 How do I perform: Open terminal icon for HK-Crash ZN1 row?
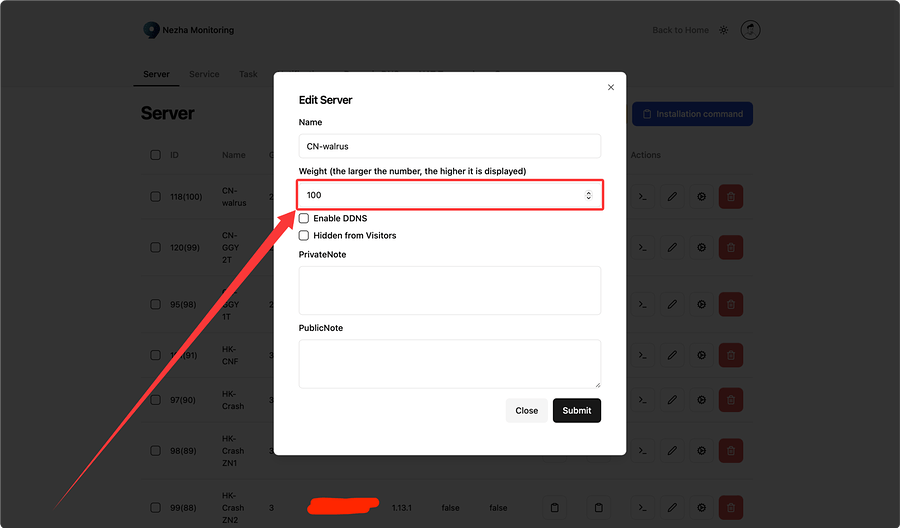point(644,451)
